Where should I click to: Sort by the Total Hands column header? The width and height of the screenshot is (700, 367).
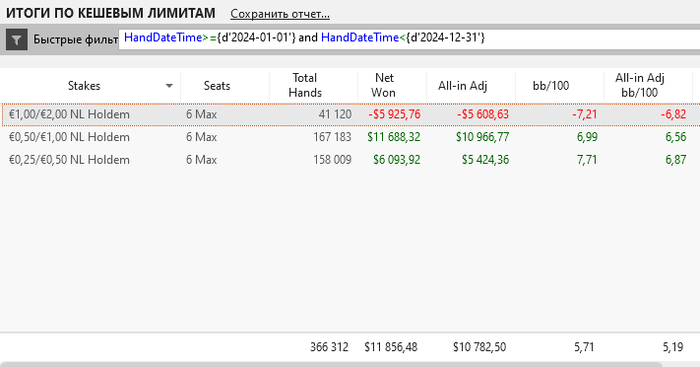pos(305,85)
